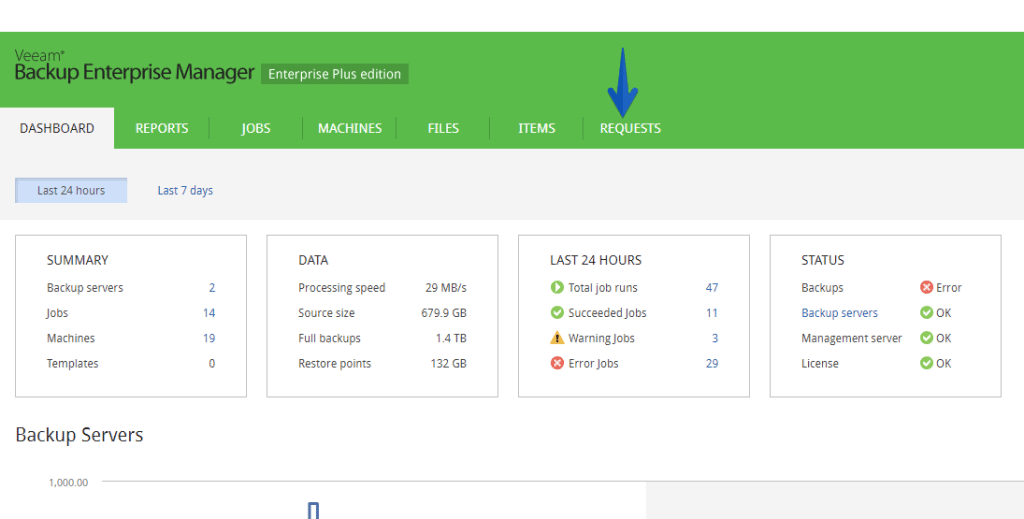
Task: Click the Warning Jobs value 3
Action: pos(715,338)
